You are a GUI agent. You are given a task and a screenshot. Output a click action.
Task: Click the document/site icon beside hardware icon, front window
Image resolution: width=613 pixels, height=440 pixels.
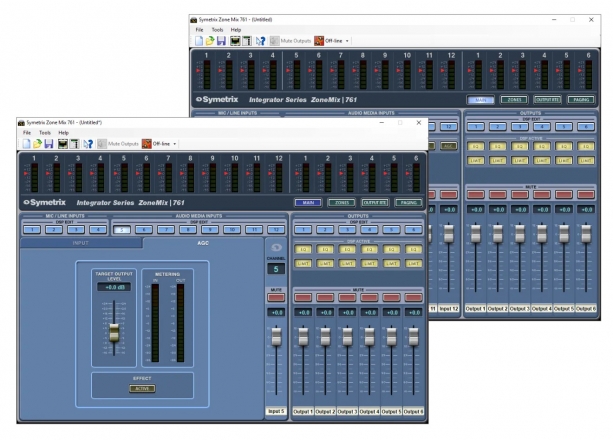[74, 144]
